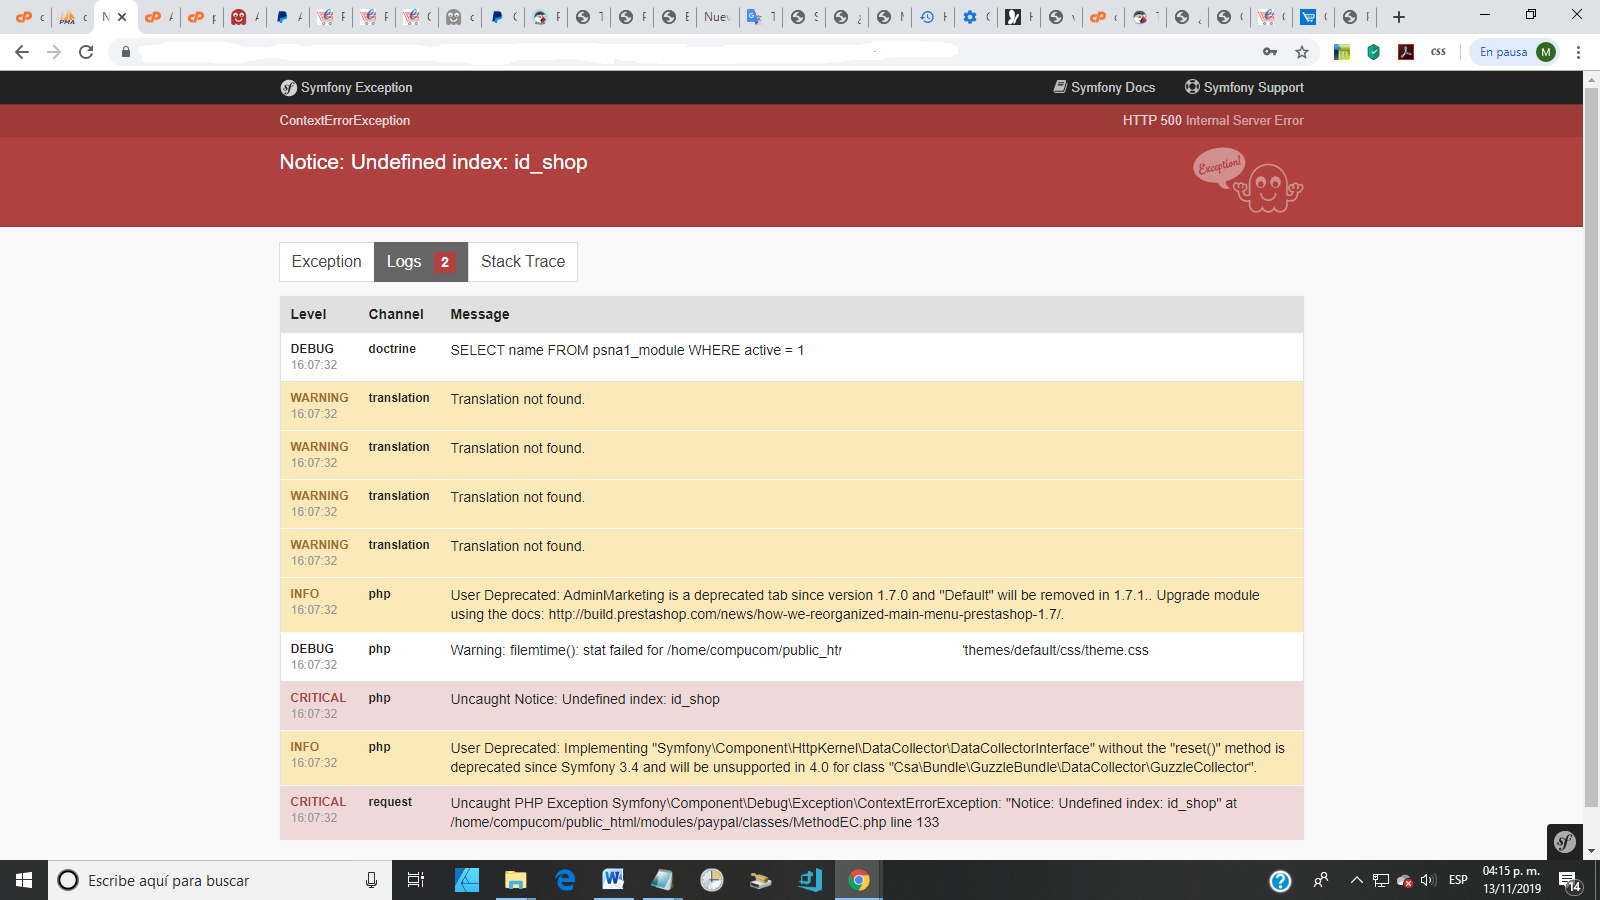Select the SELECT name FROM psna1_module message
This screenshot has width=1600, height=900.
(x=627, y=350)
